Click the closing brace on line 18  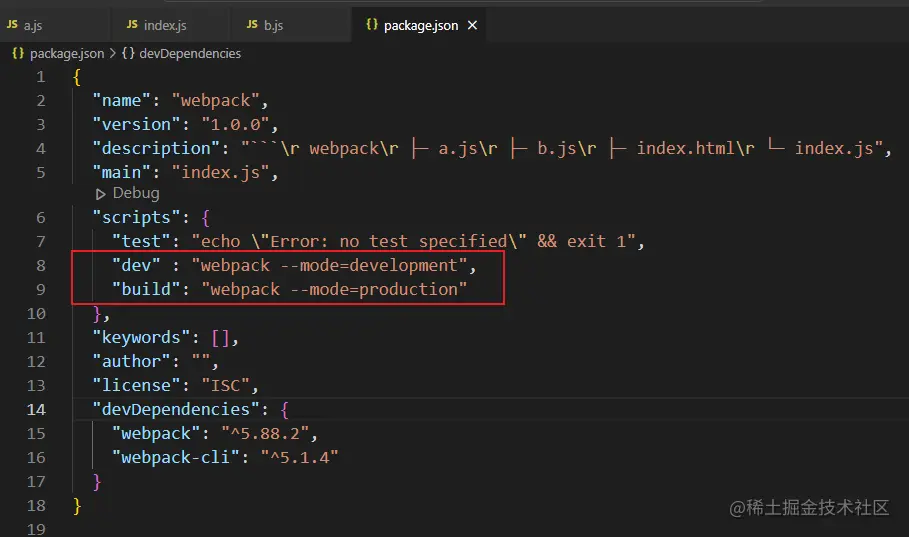tap(77, 506)
